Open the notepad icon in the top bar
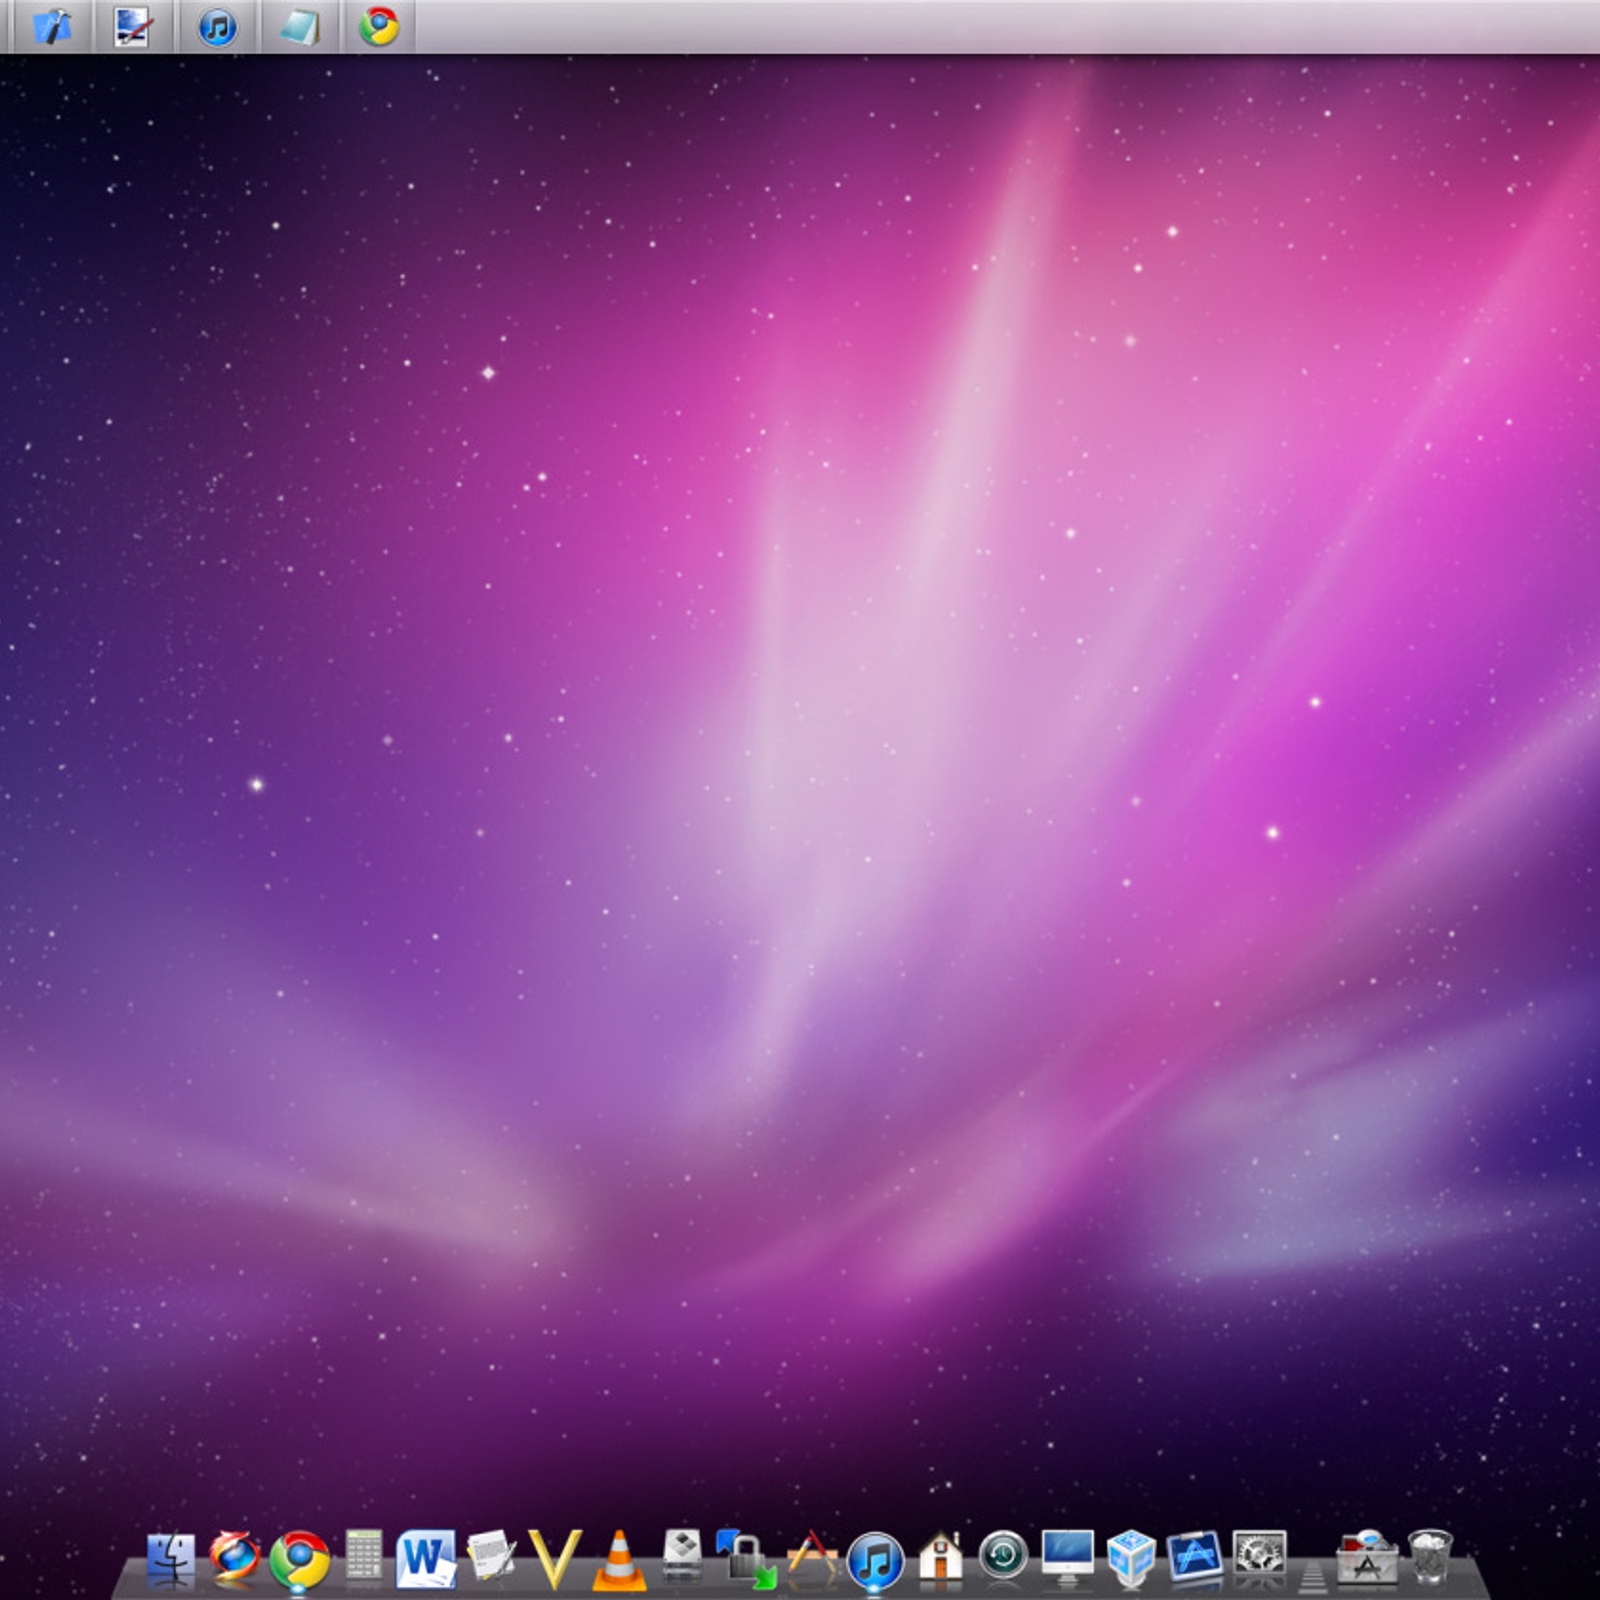 tap(299, 27)
